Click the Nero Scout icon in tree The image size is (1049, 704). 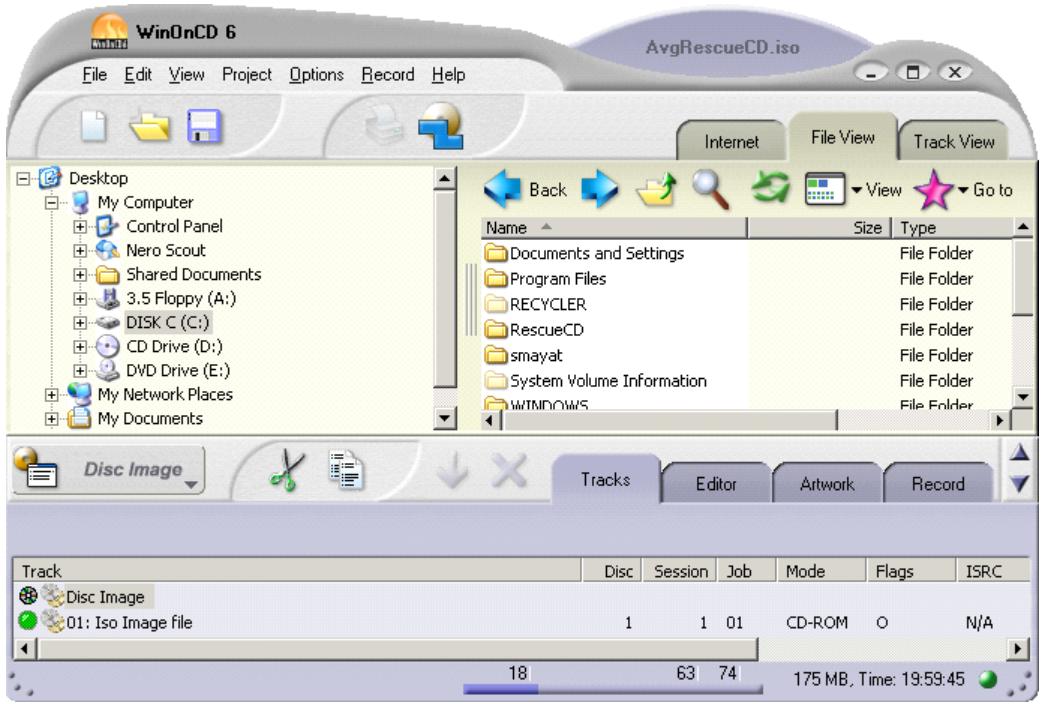[x=108, y=250]
